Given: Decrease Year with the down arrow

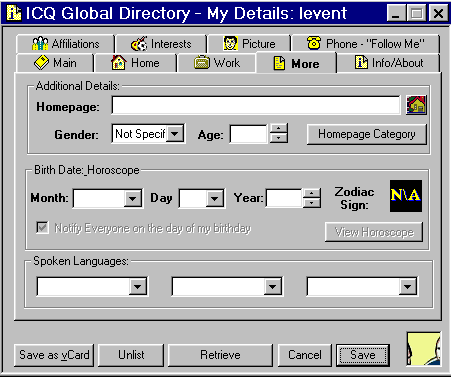Looking at the screenshot, I should coord(312,203).
